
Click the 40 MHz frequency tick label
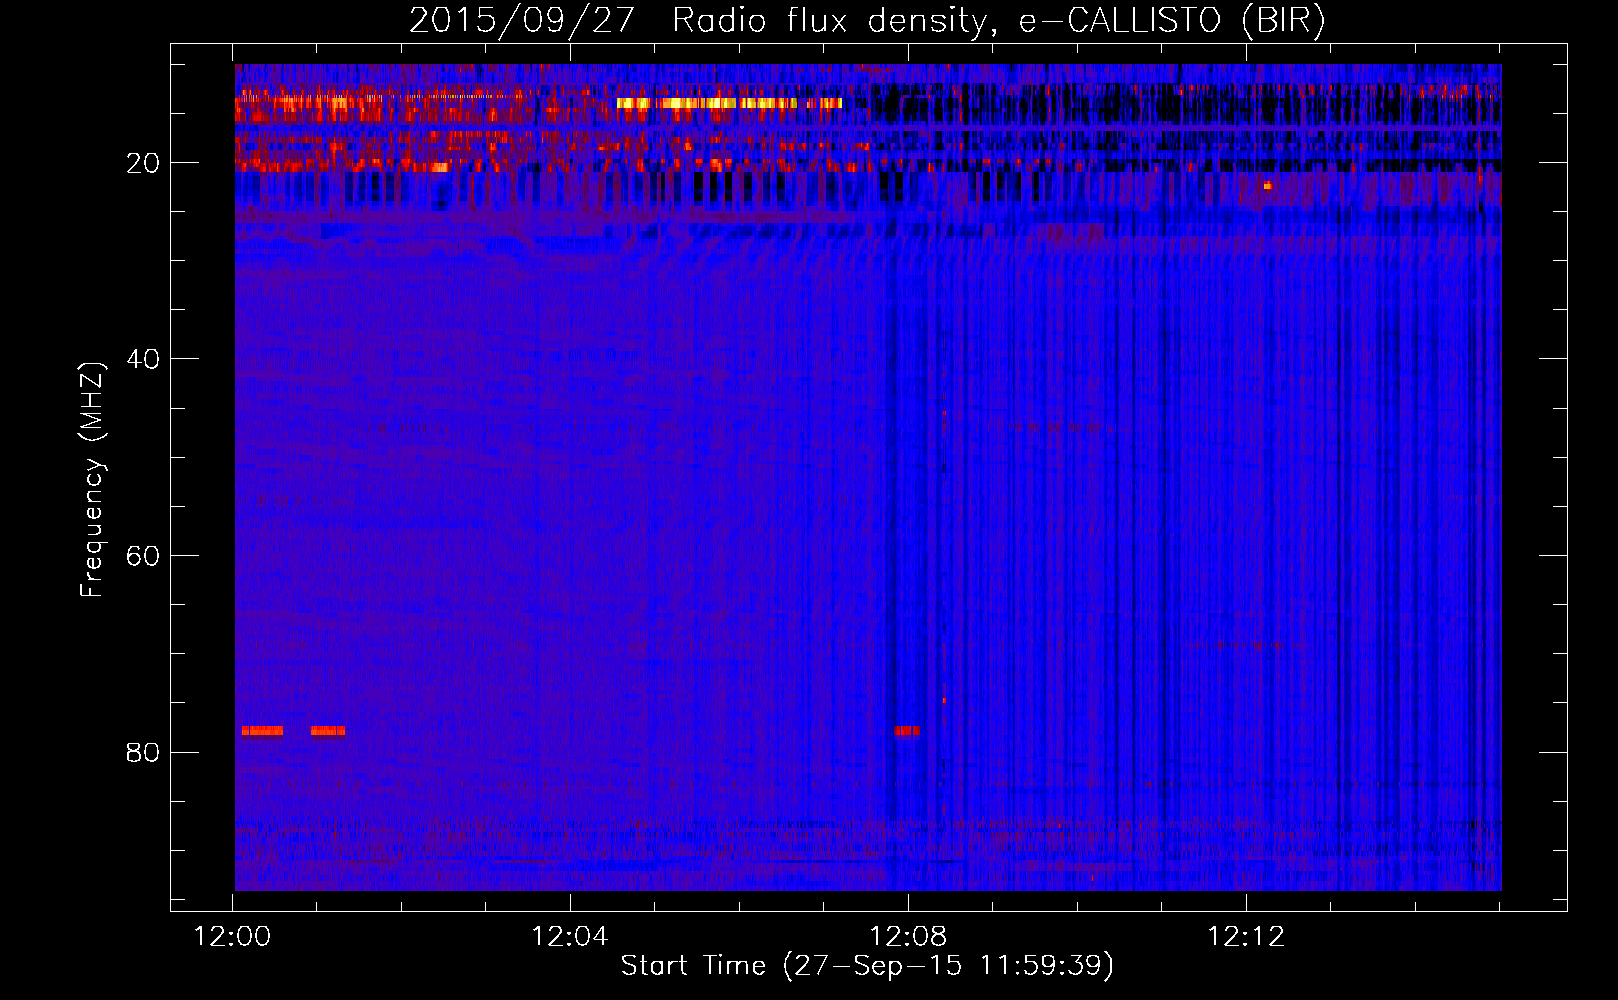[143, 359]
